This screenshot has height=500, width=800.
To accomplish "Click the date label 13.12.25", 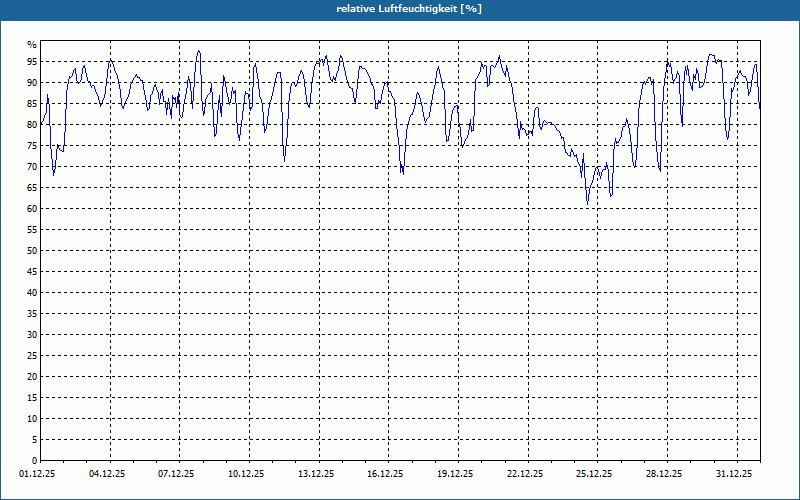I will (x=316, y=474).
